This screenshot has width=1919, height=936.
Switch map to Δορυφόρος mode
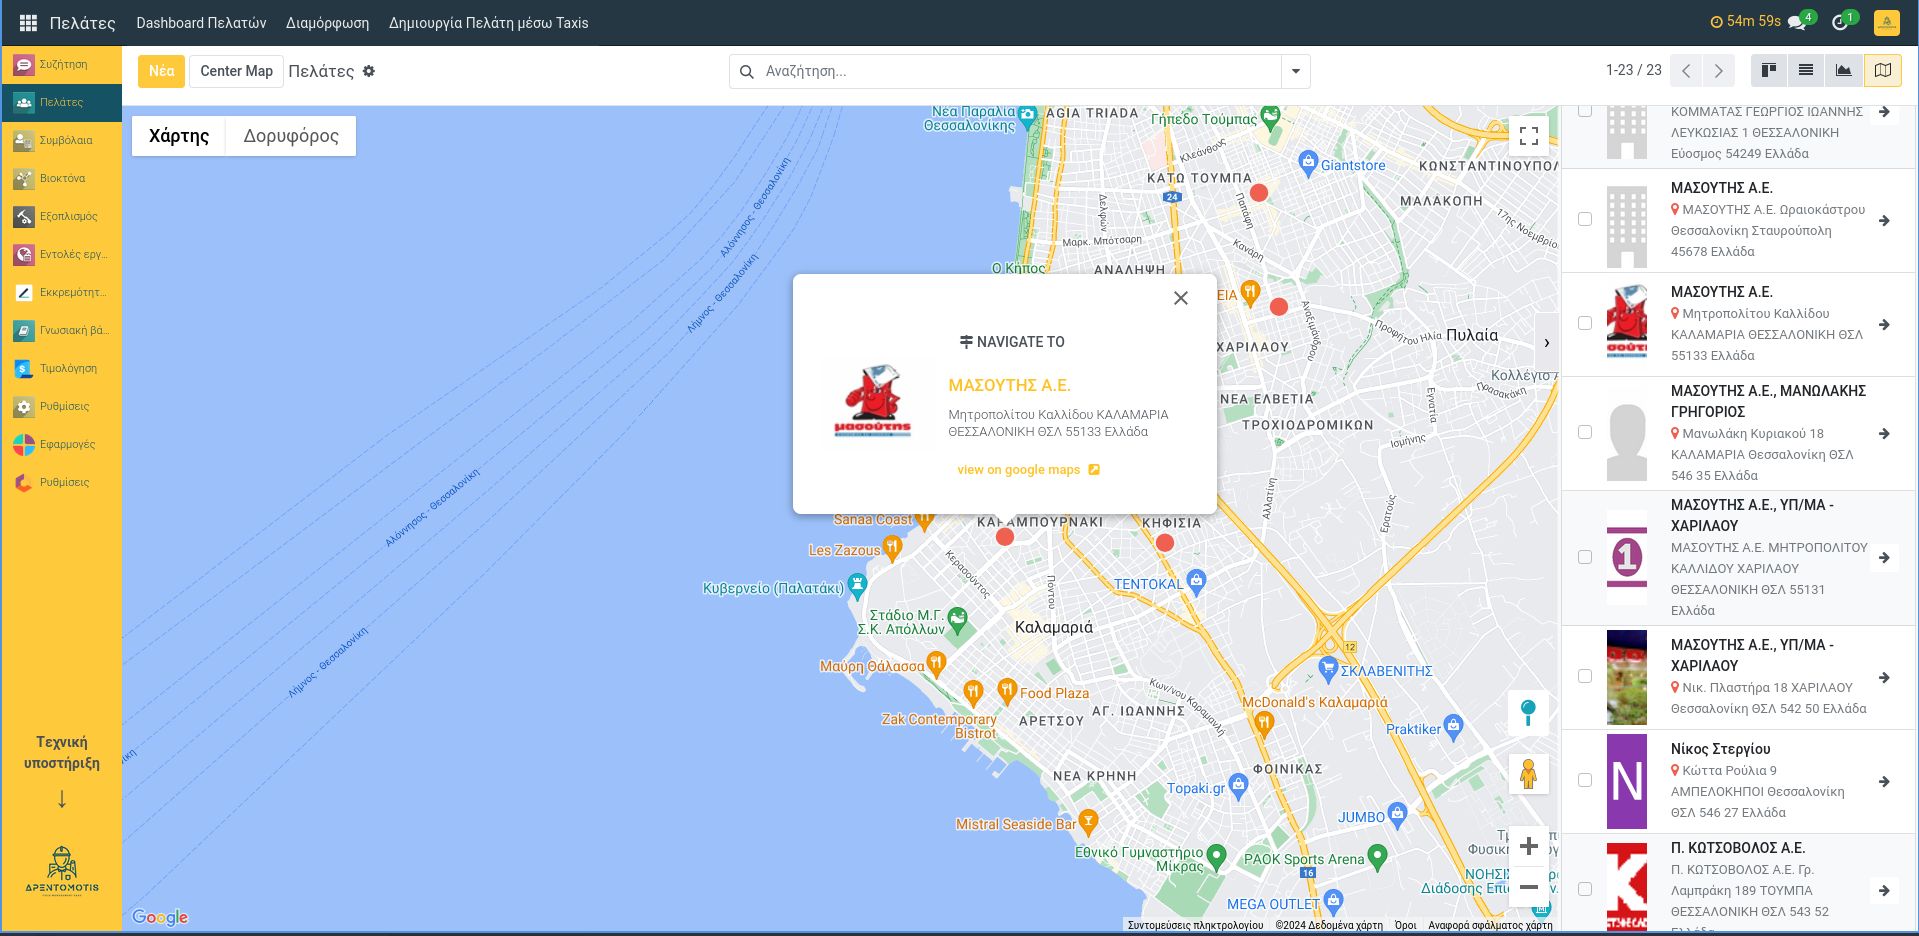291,136
